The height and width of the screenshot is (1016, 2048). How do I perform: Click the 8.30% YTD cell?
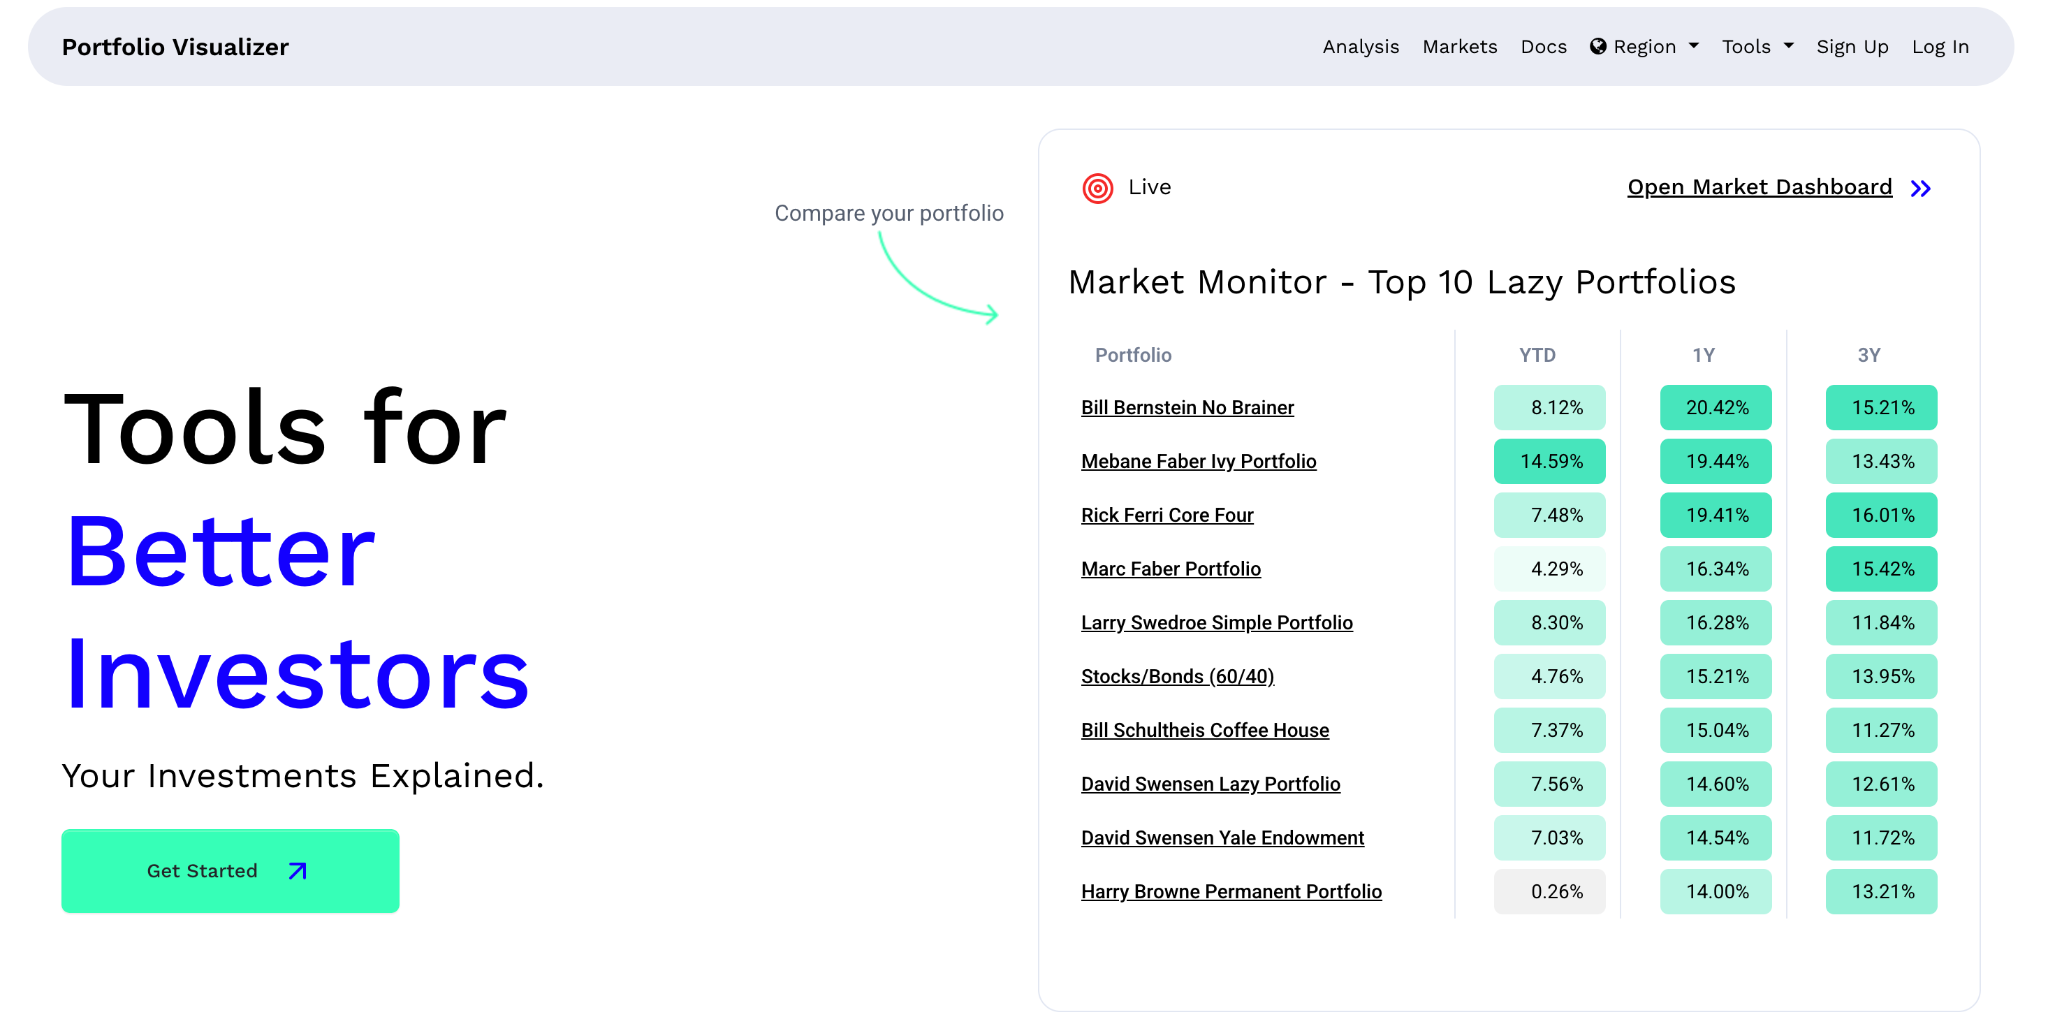coord(1549,623)
